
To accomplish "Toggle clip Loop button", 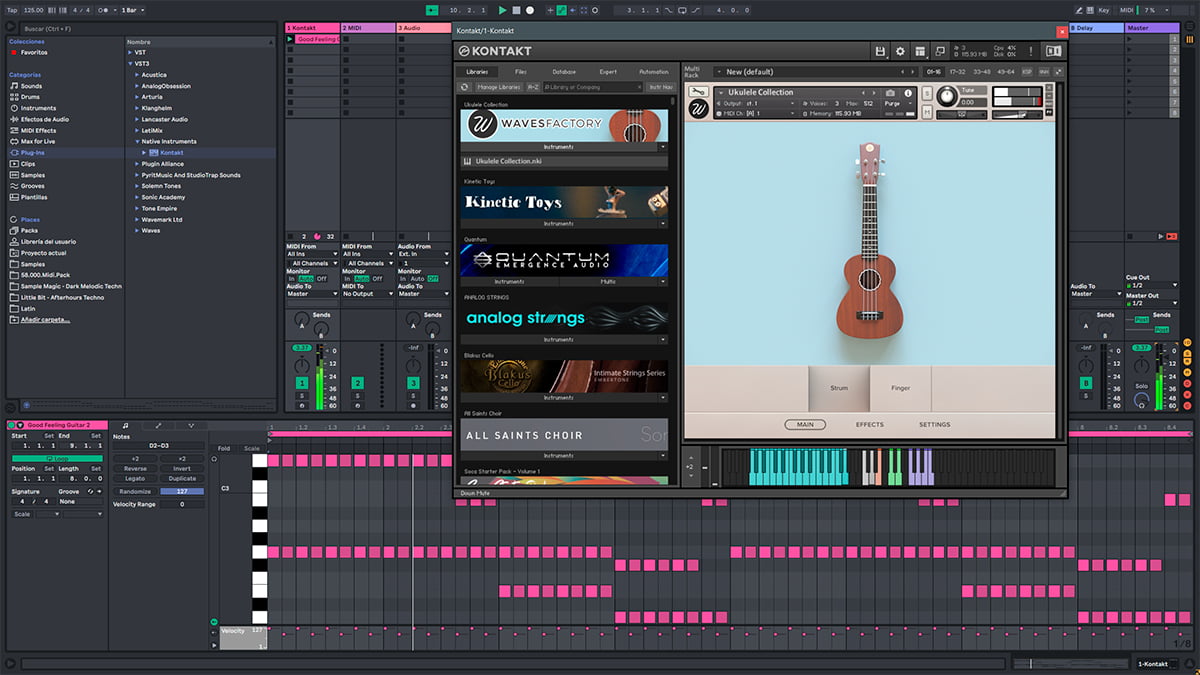I will coord(57,458).
